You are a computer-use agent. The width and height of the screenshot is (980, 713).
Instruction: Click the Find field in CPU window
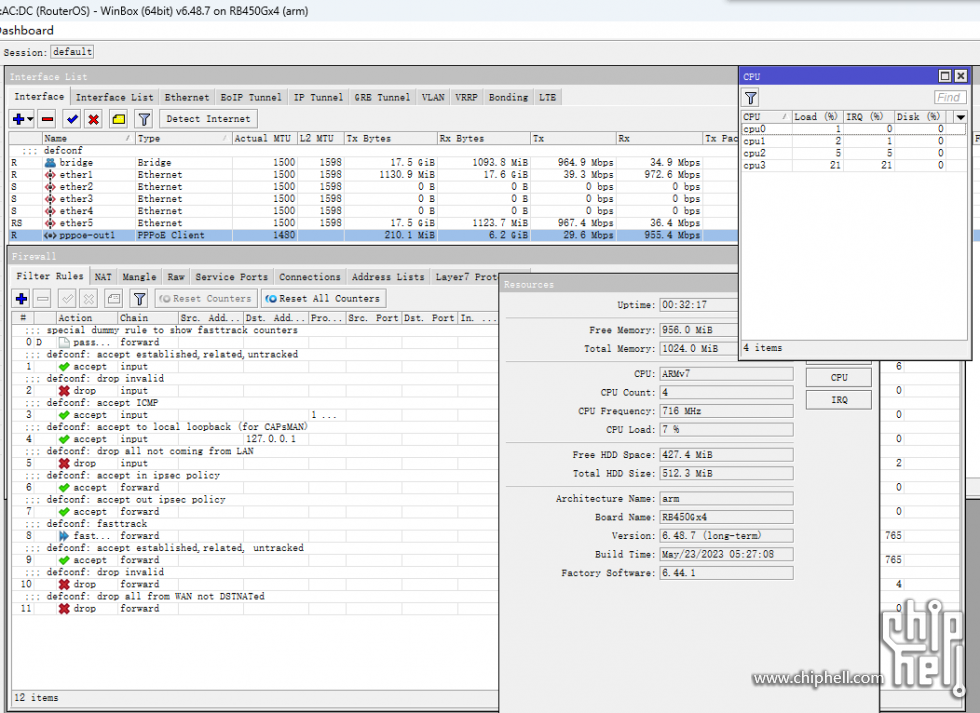(x=951, y=97)
